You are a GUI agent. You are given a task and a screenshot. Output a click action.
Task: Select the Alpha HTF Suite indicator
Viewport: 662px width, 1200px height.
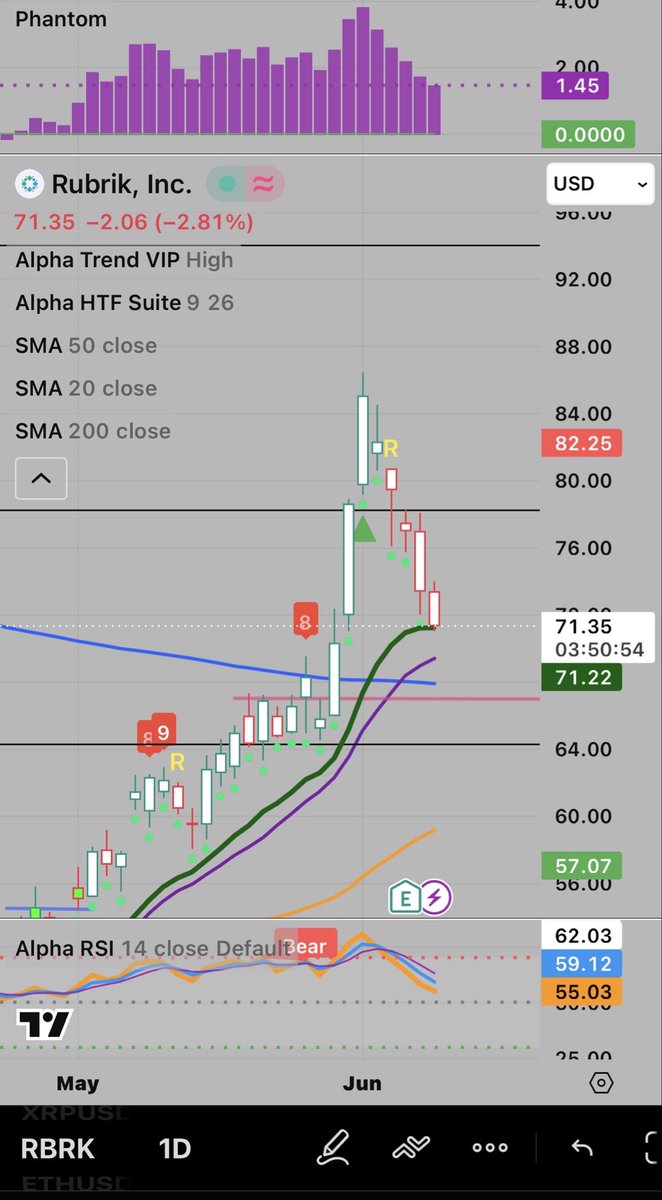[x=124, y=302]
